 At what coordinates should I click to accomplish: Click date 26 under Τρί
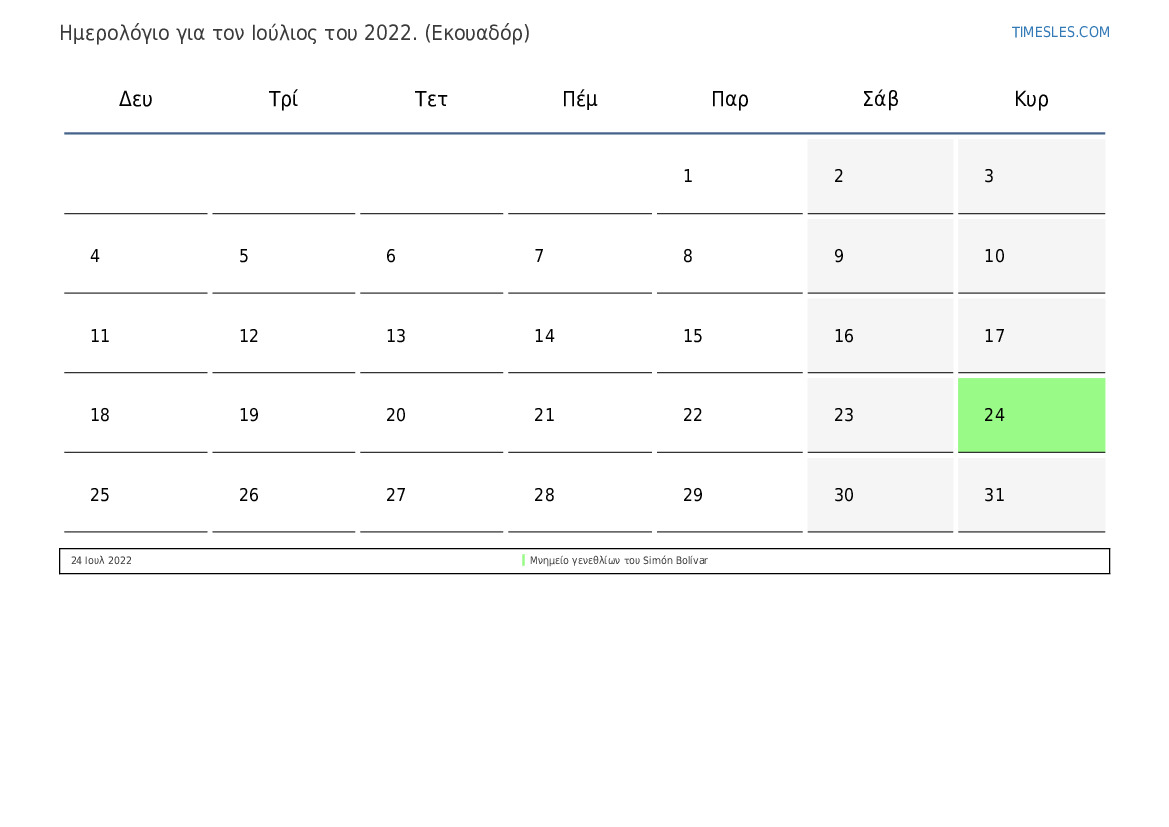coord(283,494)
